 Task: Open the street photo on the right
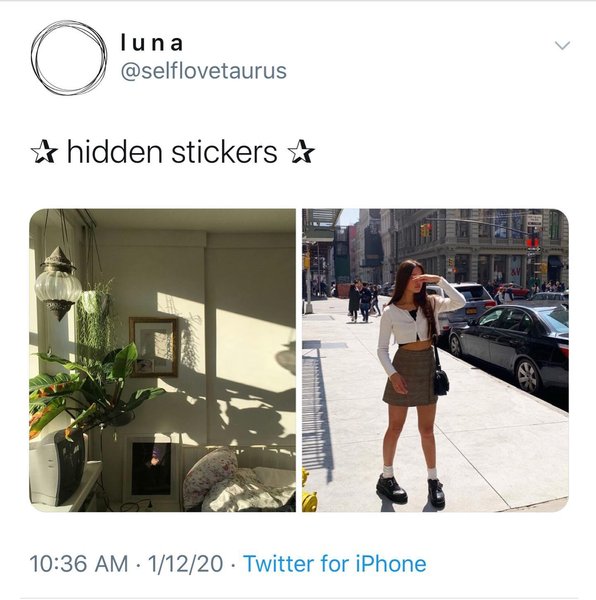point(435,360)
